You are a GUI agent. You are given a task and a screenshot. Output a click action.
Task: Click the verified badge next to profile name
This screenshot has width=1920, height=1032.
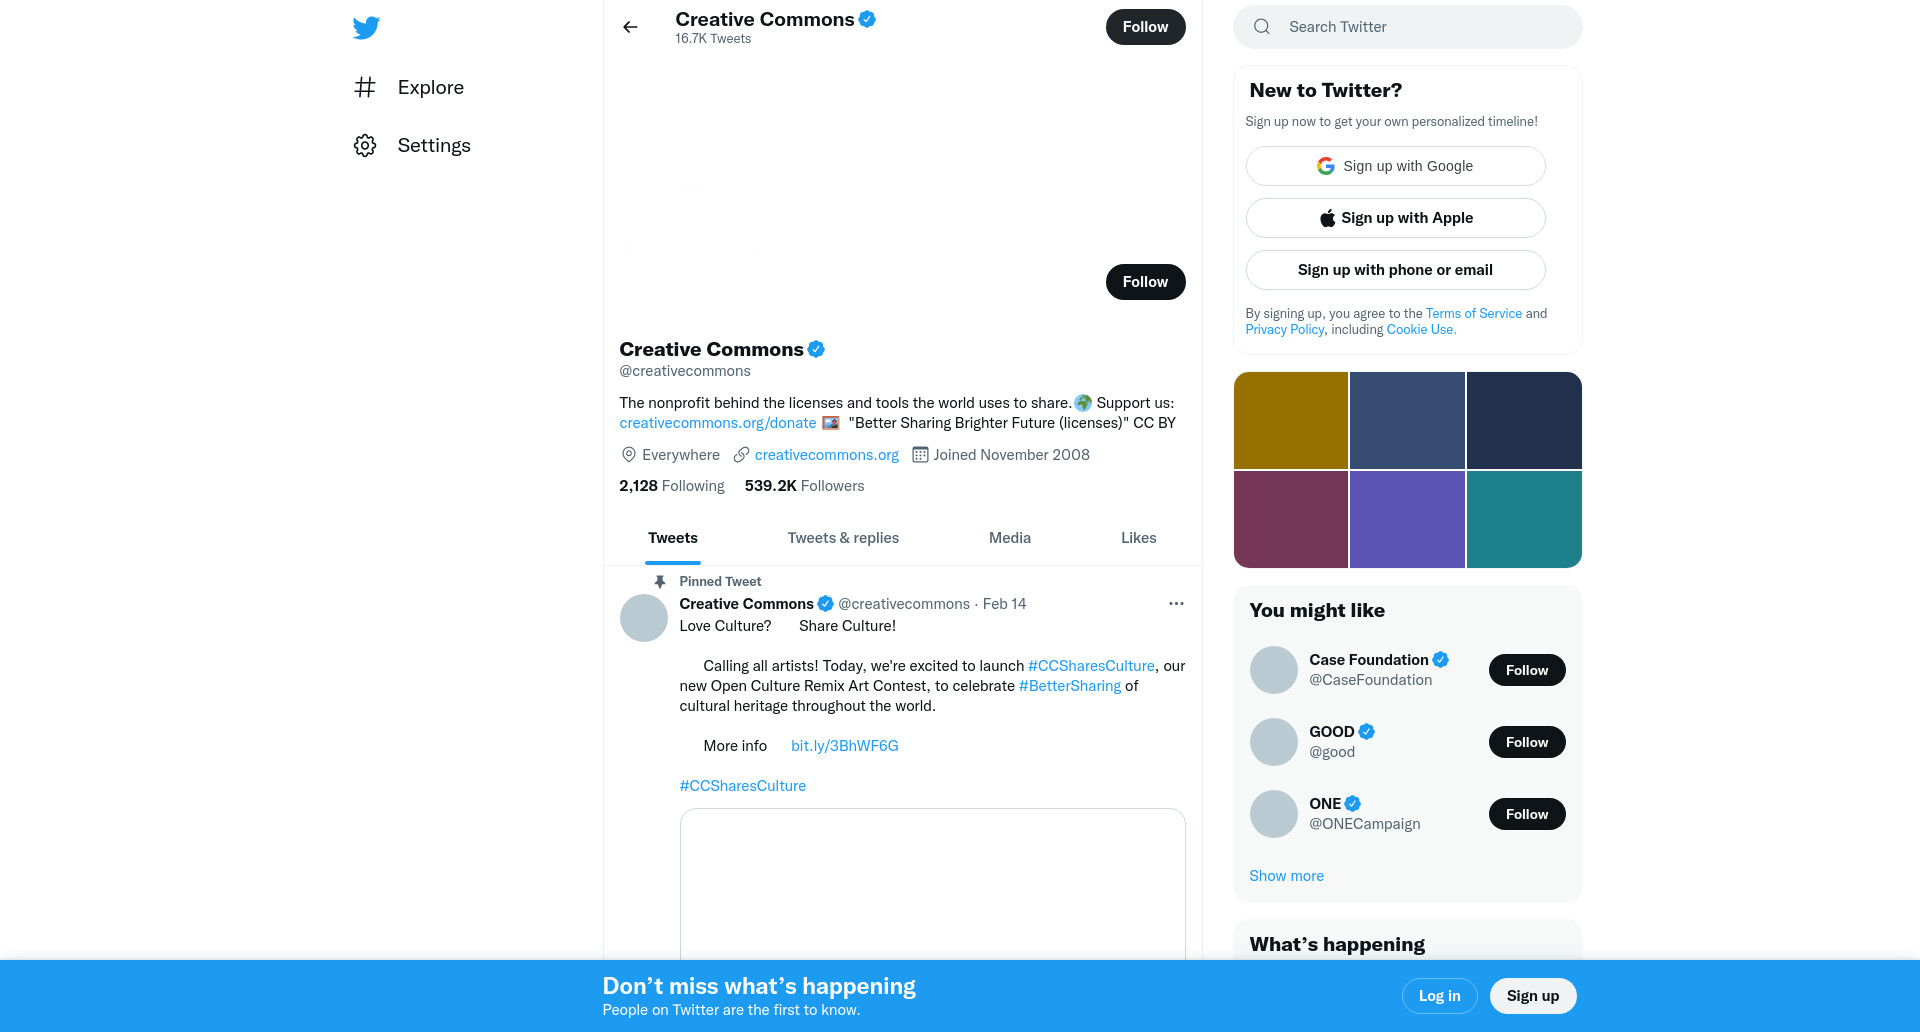click(816, 349)
